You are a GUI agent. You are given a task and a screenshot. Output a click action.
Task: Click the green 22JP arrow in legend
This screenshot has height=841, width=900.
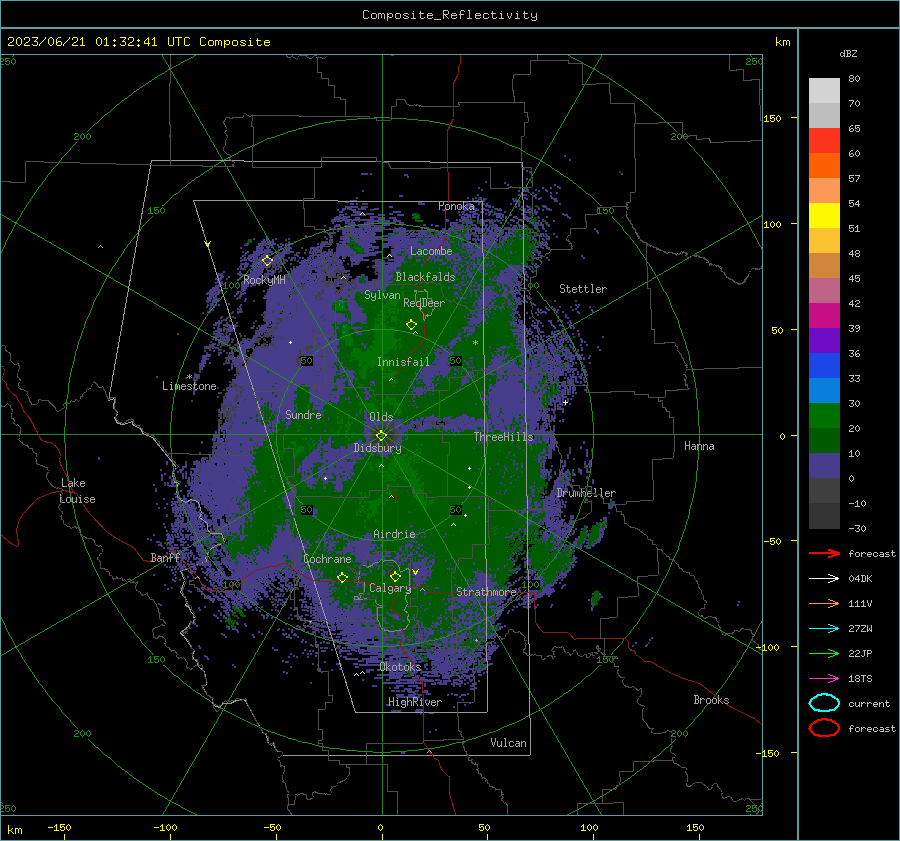tap(824, 653)
